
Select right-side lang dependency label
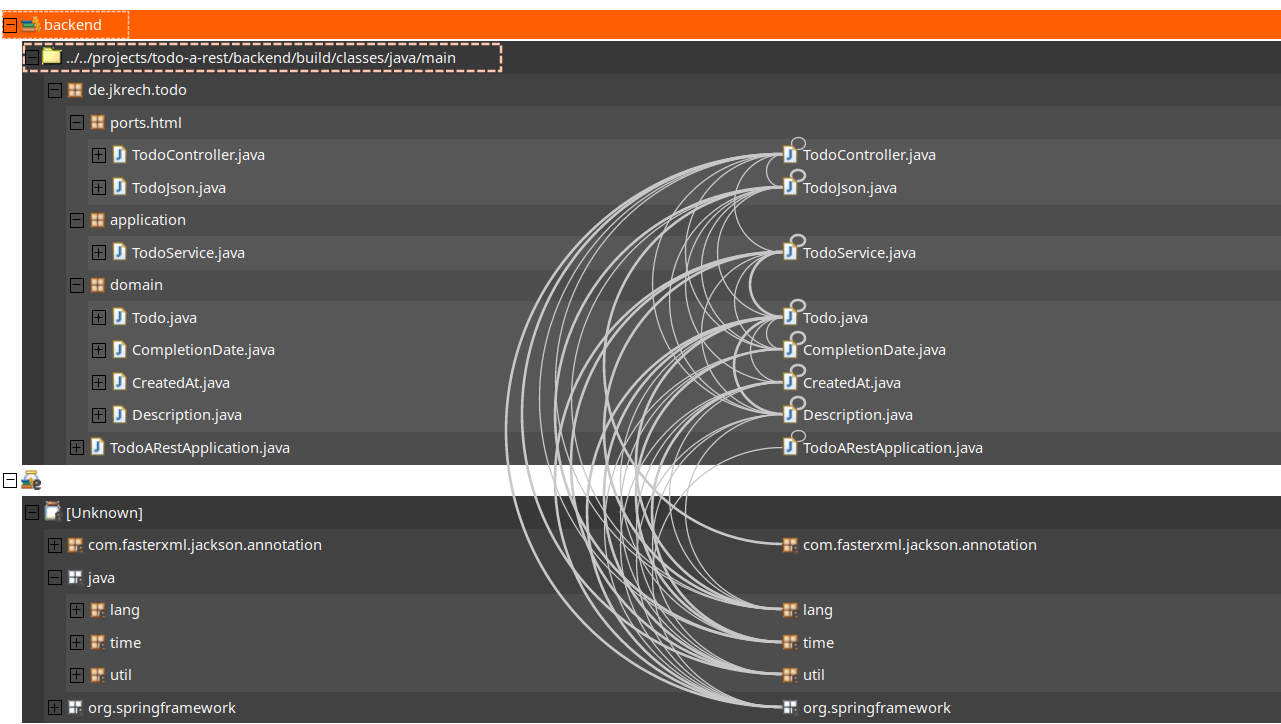click(x=818, y=610)
